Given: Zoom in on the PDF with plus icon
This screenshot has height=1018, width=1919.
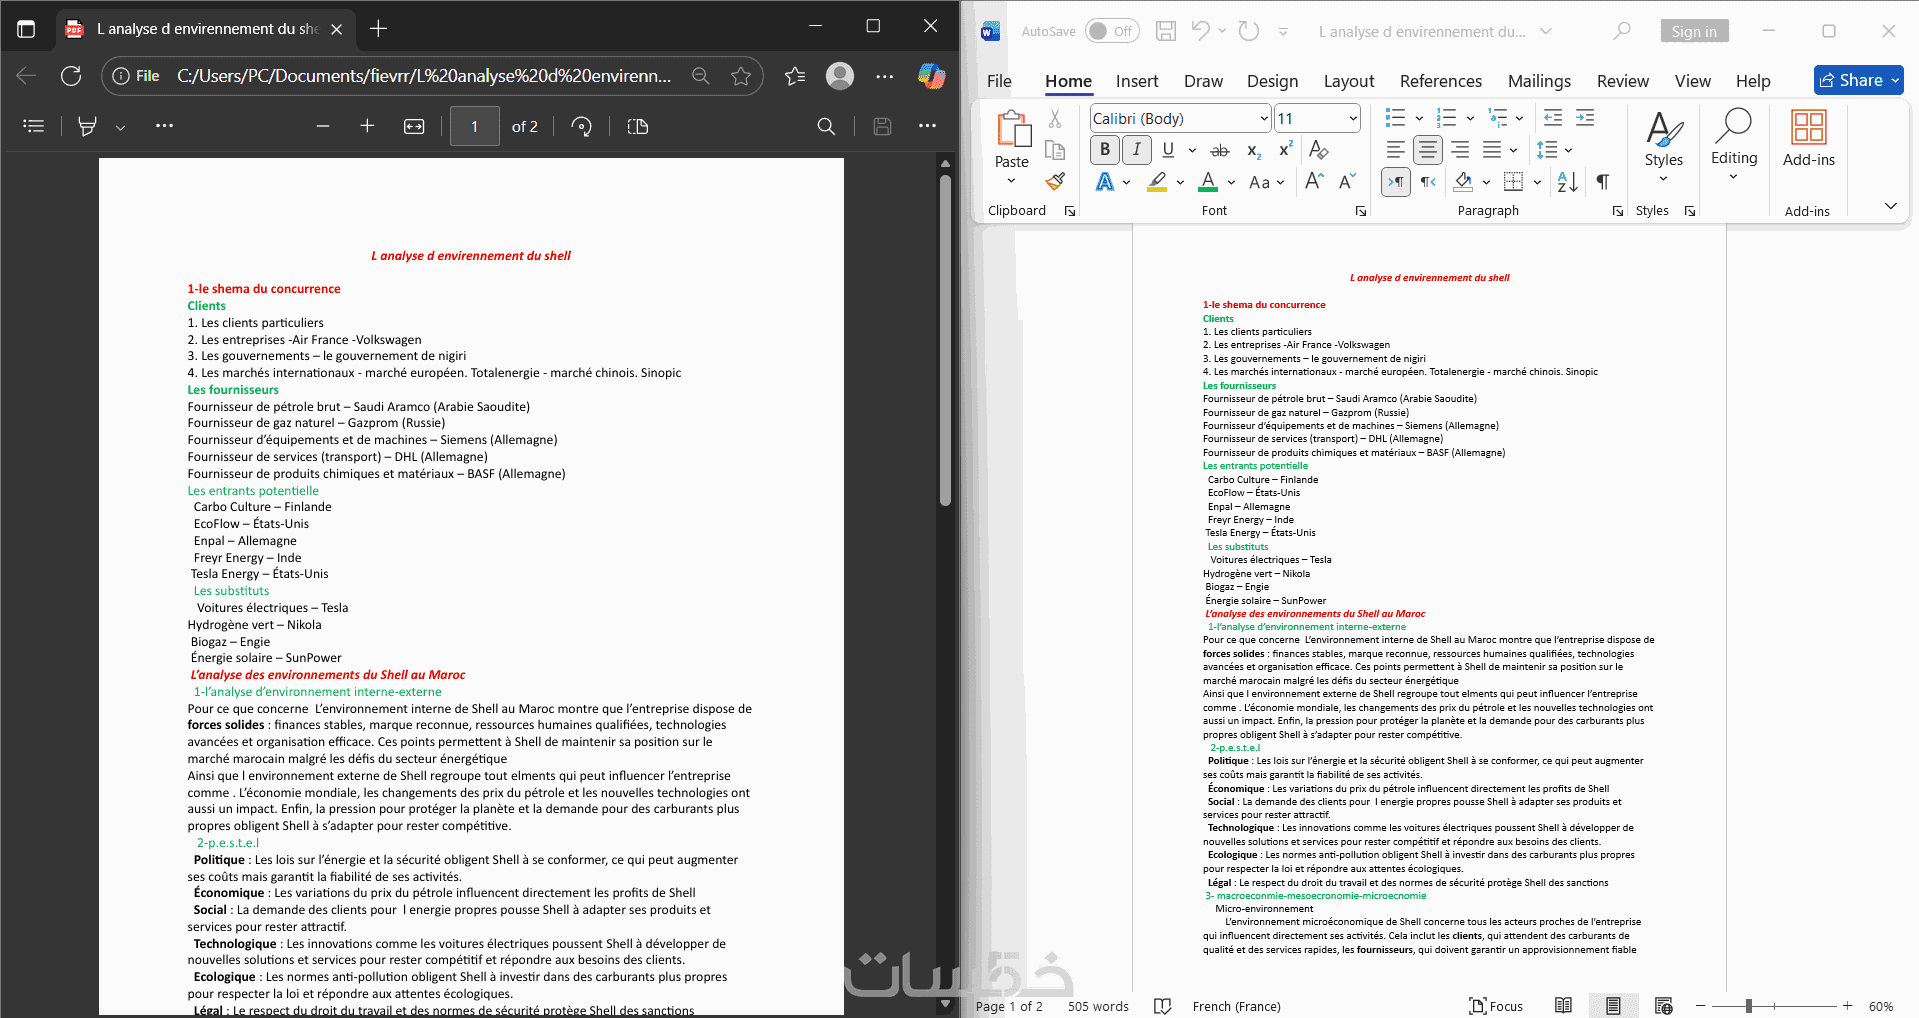Looking at the screenshot, I should tap(367, 126).
